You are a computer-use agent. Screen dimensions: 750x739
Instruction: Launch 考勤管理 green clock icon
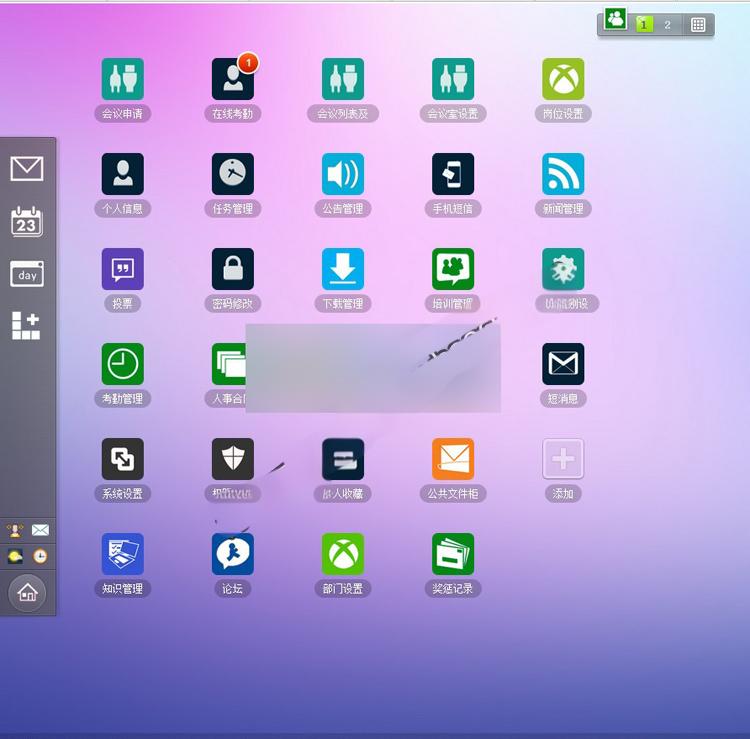[x=122, y=364]
